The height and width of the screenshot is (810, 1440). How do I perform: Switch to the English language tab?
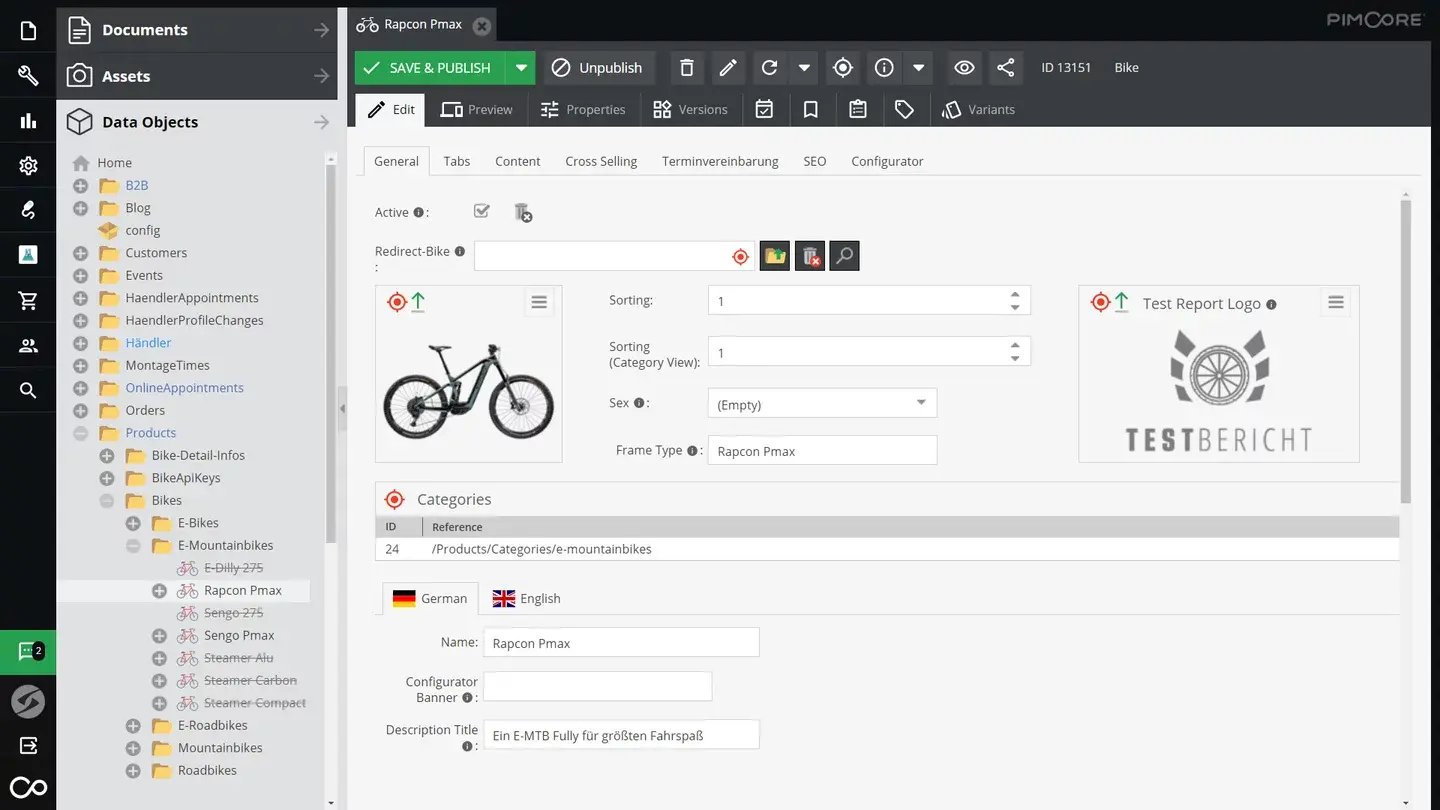526,598
